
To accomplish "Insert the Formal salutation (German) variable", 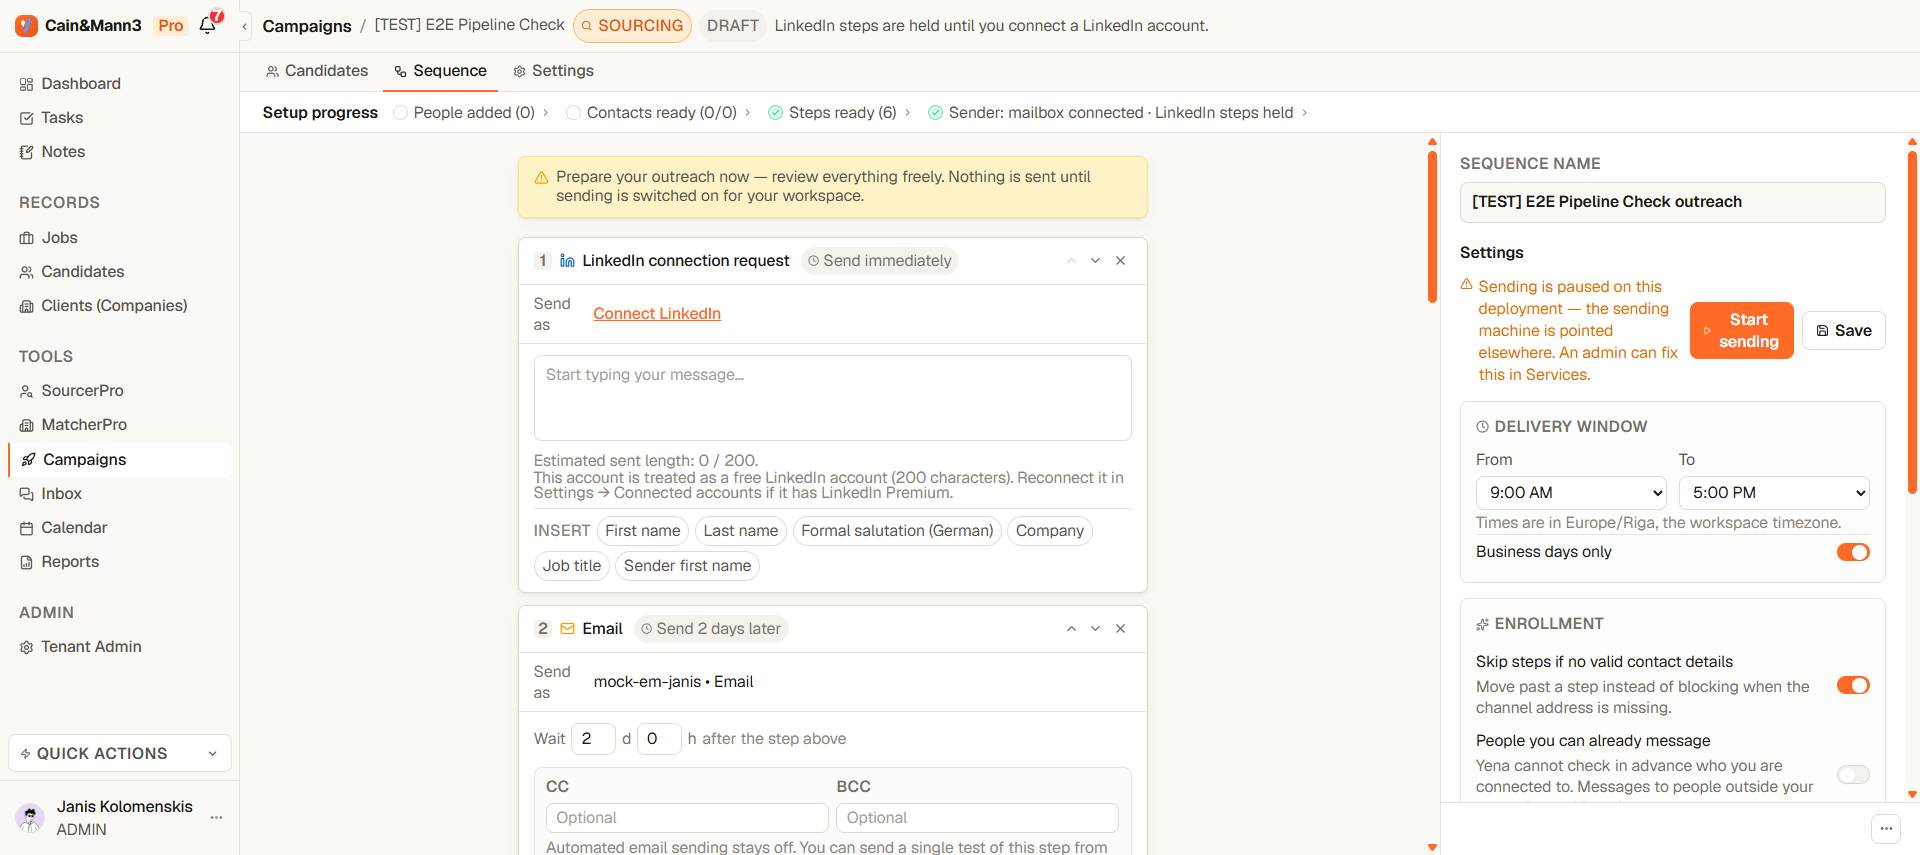I will pyautogui.click(x=897, y=531).
